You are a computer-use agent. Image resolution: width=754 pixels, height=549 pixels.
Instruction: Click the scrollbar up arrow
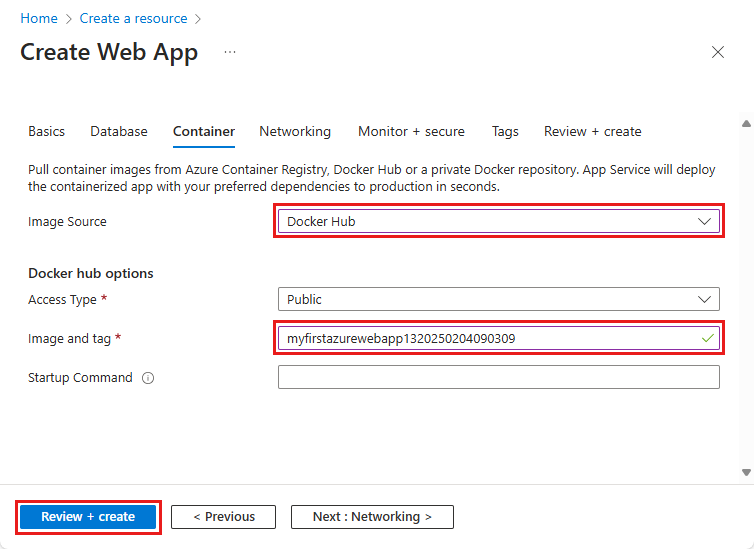coord(745,124)
